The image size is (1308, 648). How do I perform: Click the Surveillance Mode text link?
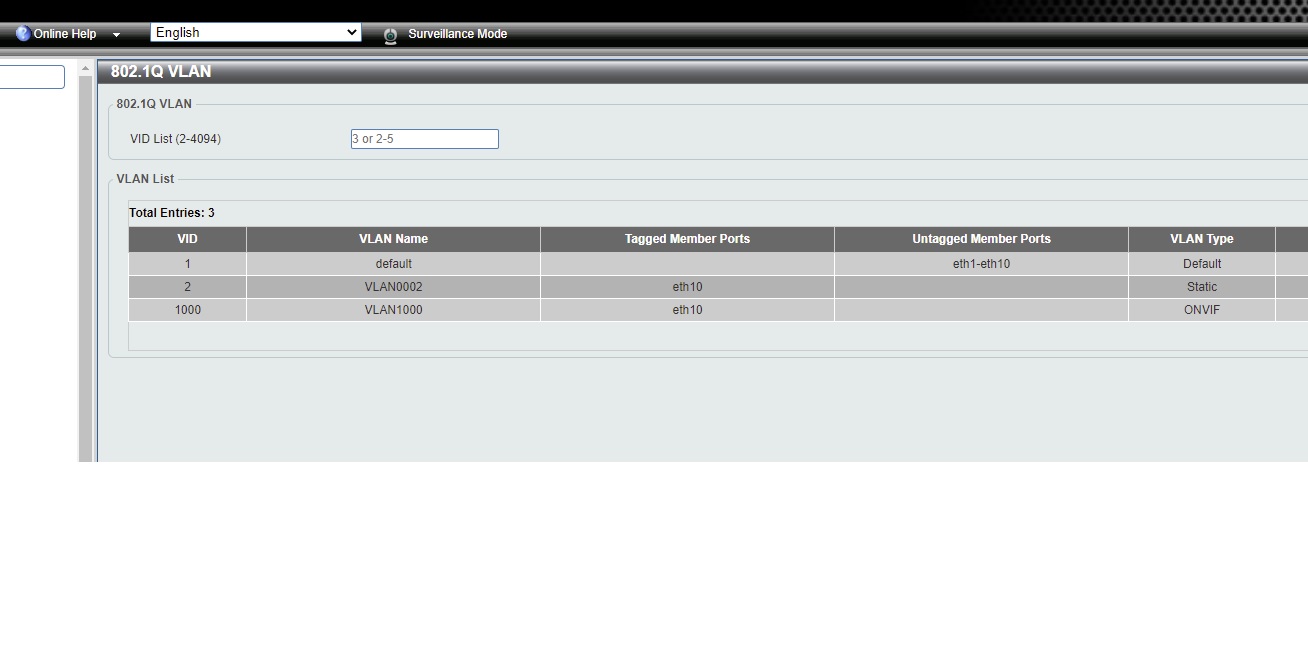point(457,34)
